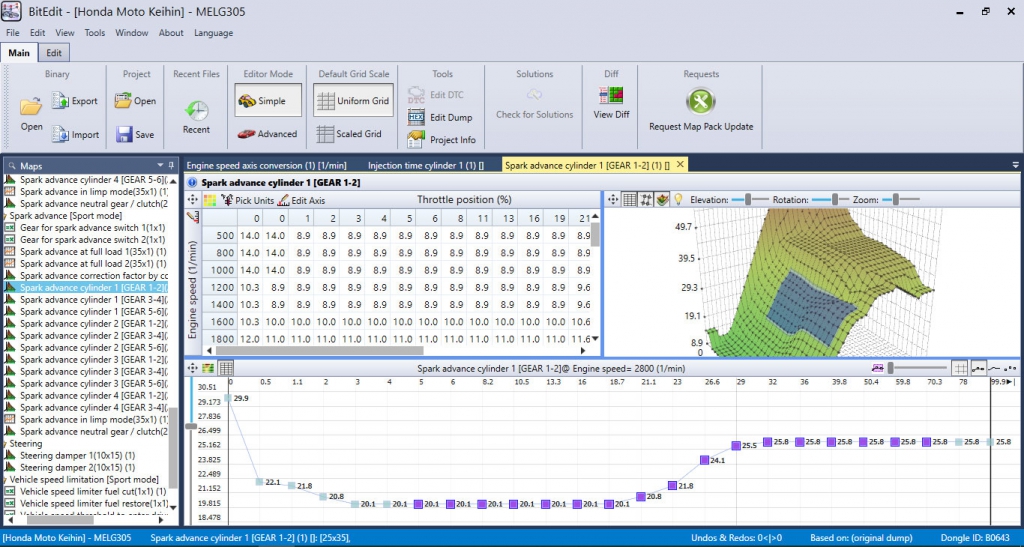Image resolution: width=1024 pixels, height=547 pixels.
Task: Click the move icon in the table toolbar
Action: [193, 200]
